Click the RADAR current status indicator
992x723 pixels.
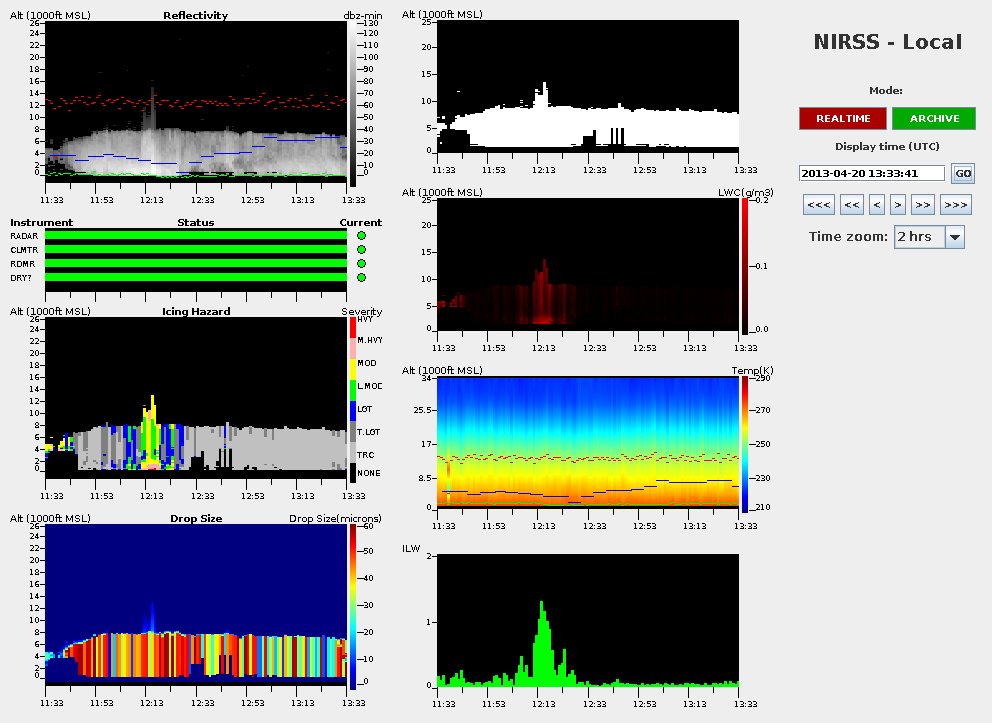pos(361,236)
